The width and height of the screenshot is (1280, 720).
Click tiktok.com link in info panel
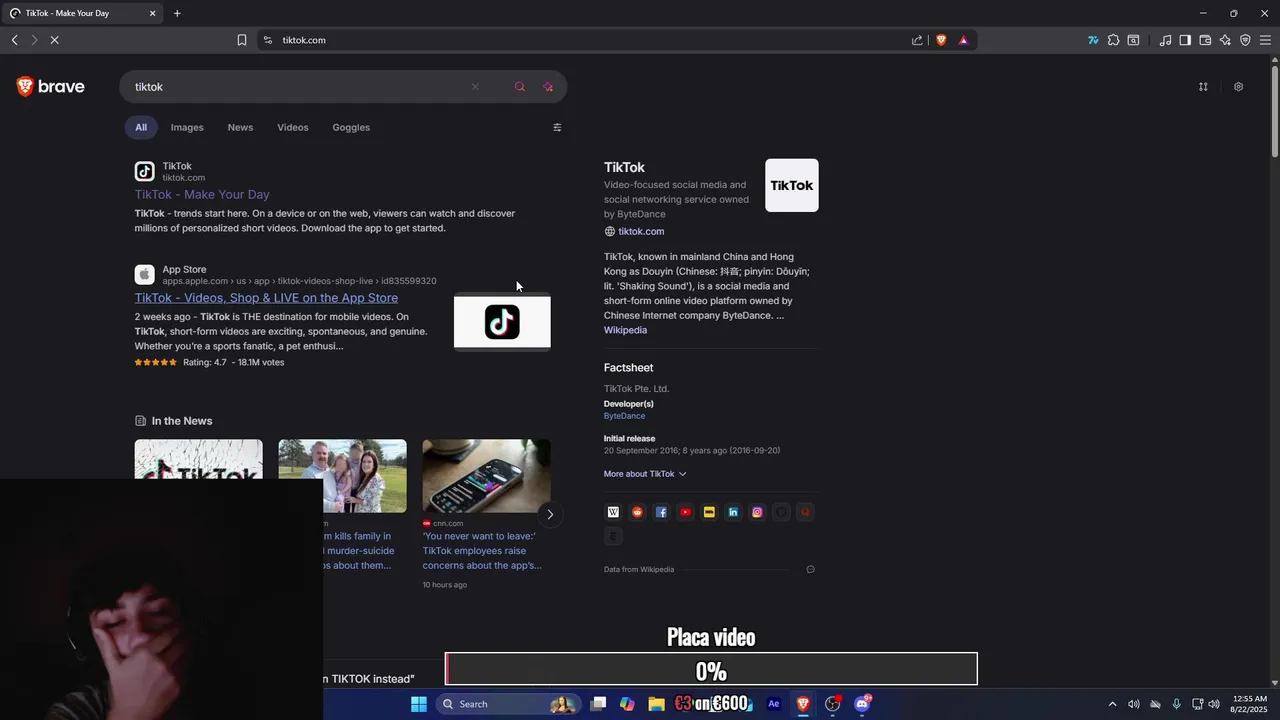pos(641,231)
